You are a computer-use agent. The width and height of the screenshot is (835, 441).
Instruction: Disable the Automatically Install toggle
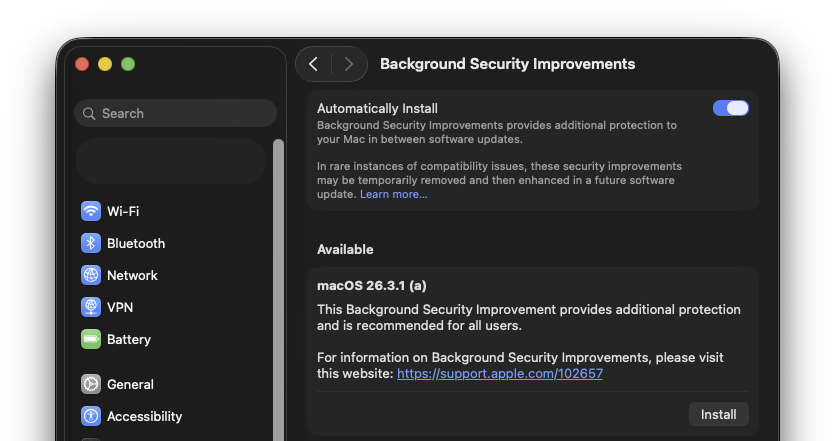730,108
